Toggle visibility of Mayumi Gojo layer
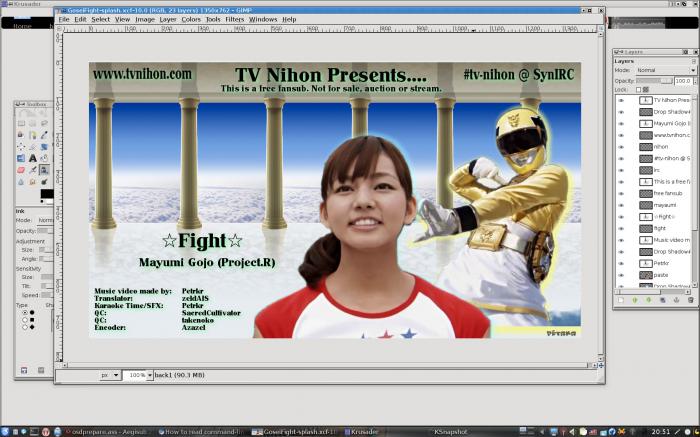The image size is (700, 437). point(621,124)
